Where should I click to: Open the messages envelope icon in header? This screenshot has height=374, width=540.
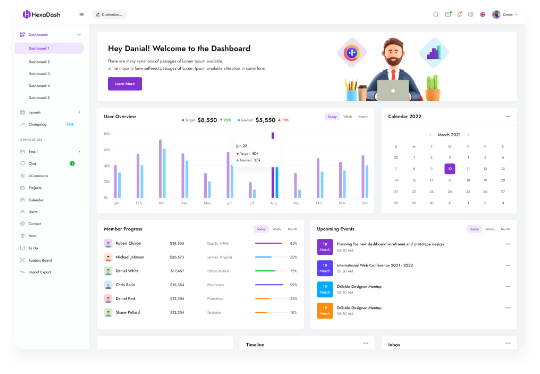click(x=448, y=14)
